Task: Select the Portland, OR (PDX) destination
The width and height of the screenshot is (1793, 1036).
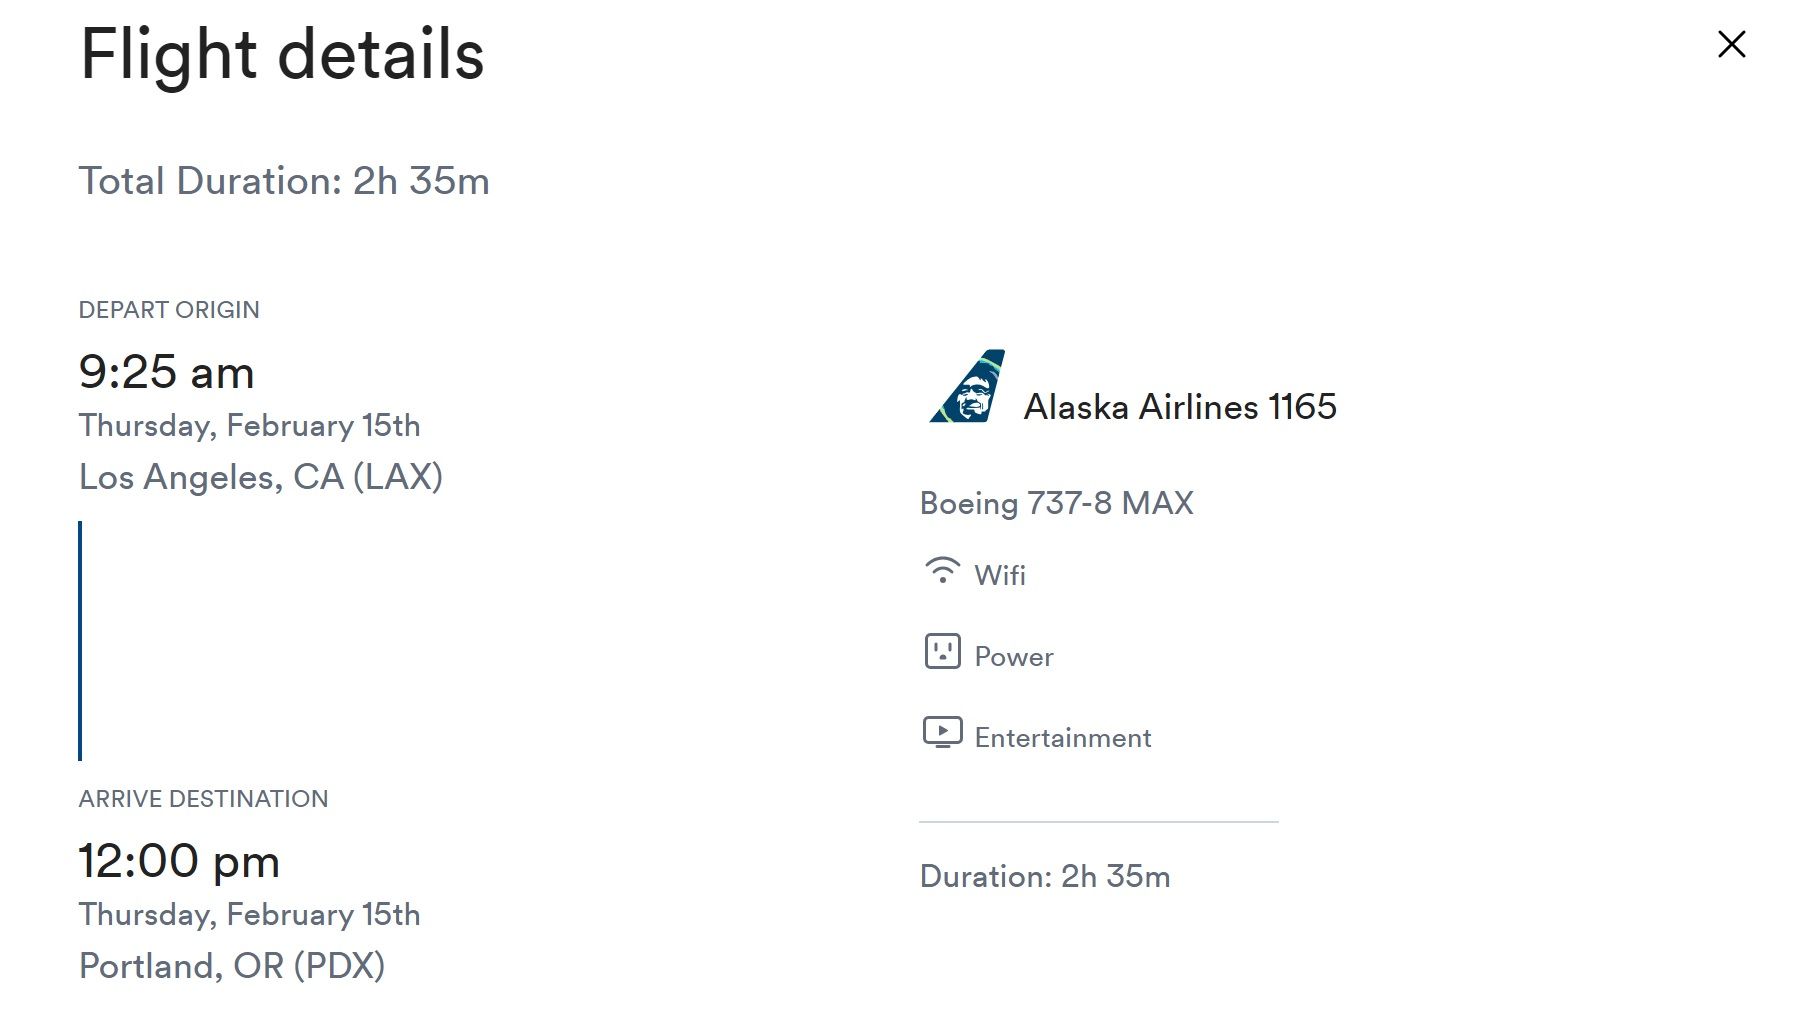Action: click(233, 965)
